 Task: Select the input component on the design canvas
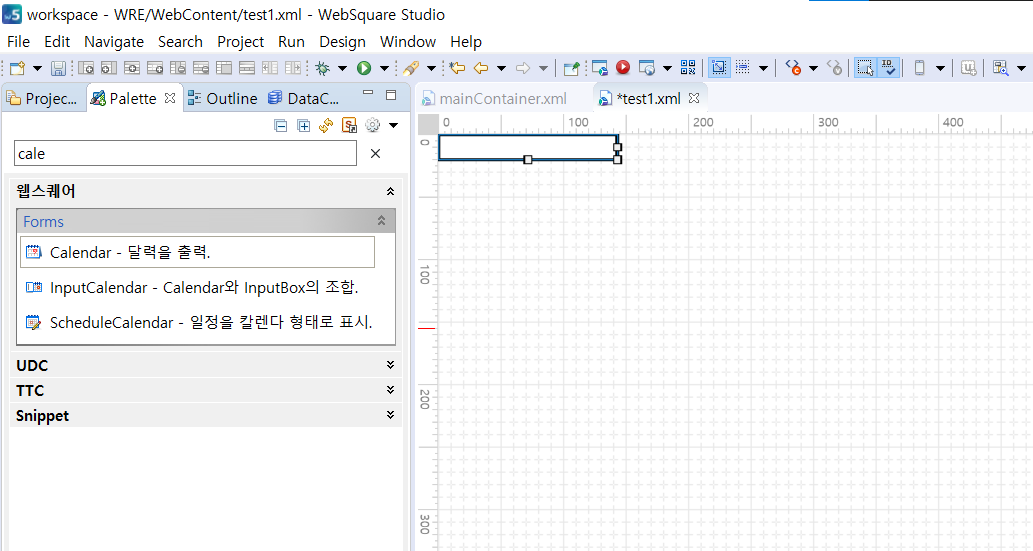coord(528,147)
